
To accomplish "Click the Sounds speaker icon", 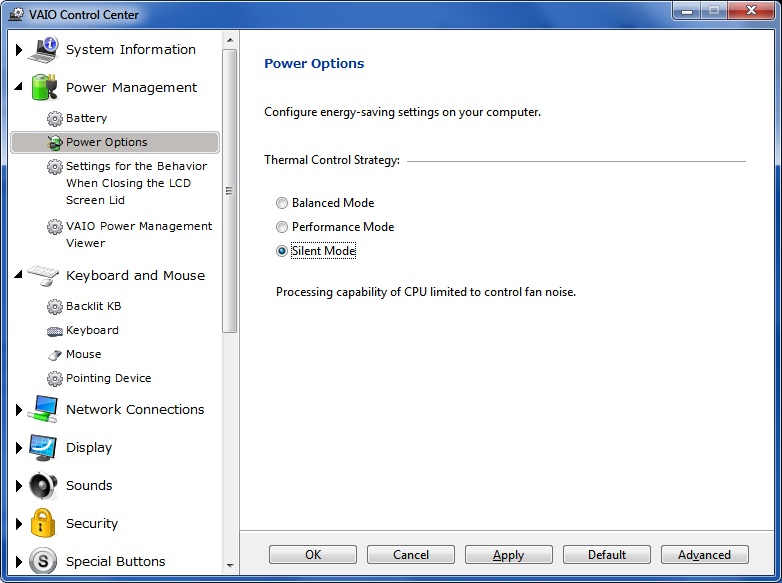I will click(43, 485).
